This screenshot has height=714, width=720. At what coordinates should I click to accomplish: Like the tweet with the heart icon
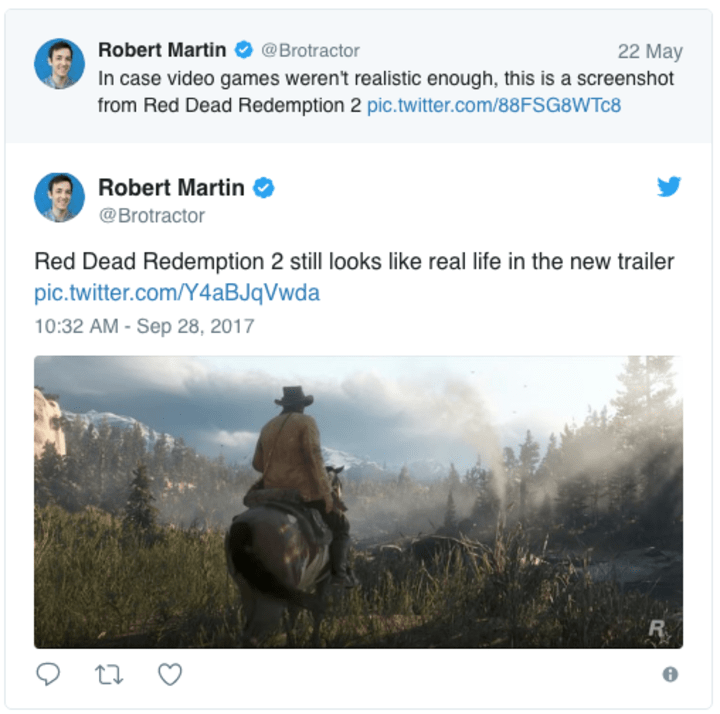(x=170, y=674)
